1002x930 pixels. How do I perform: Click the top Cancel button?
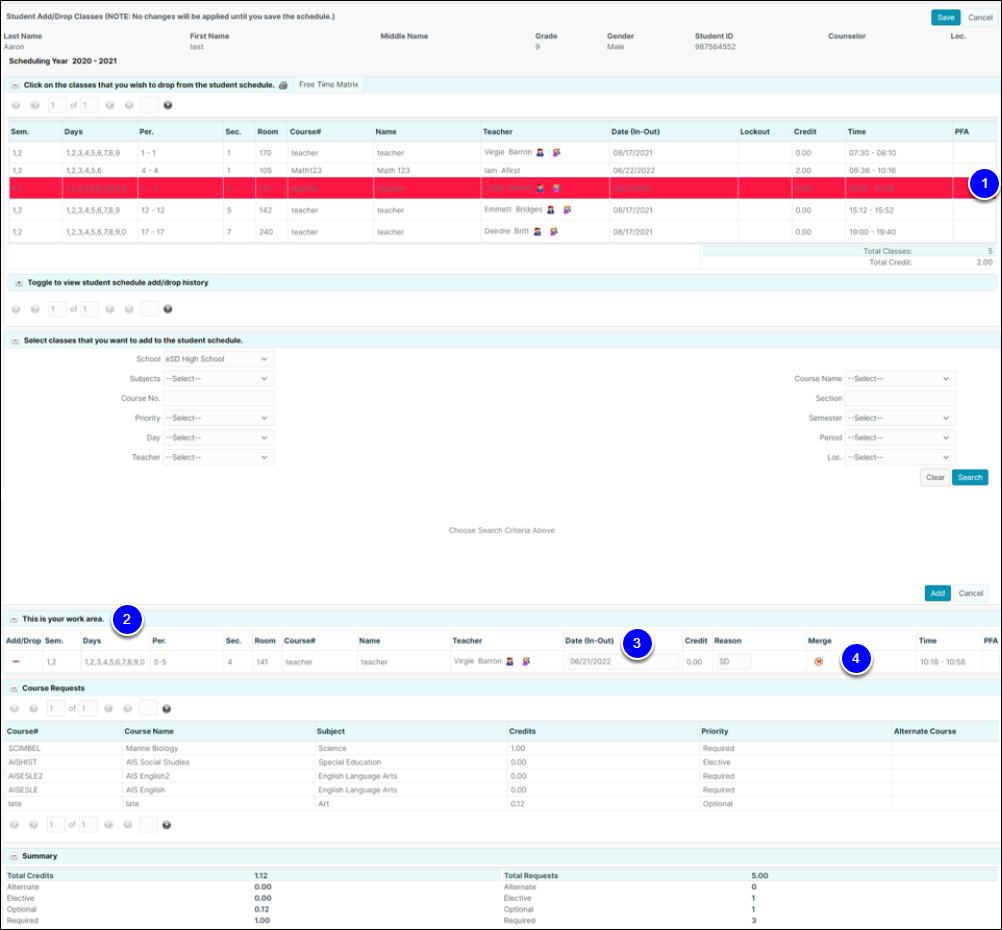[x=980, y=18]
